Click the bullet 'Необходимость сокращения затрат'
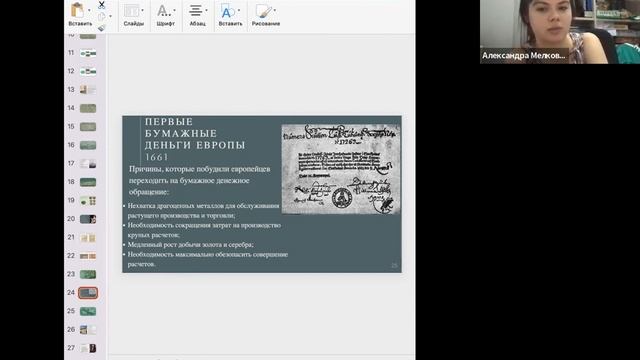Viewport: 640px width, 360px height. [x=203, y=230]
